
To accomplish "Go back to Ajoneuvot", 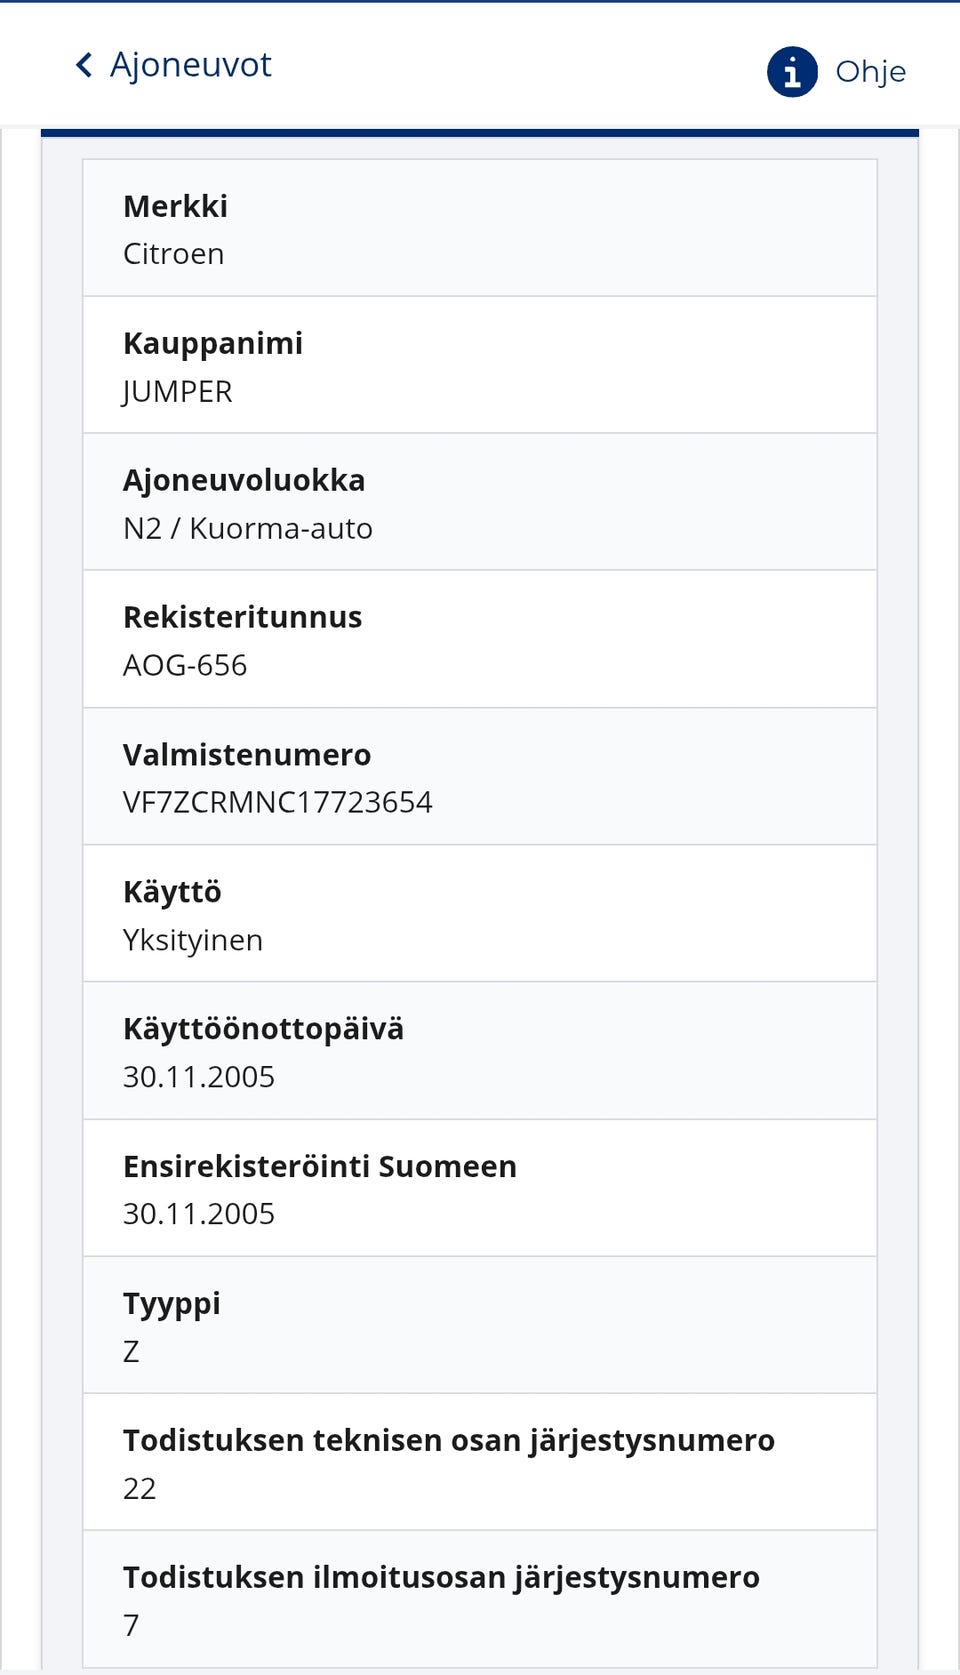I will tap(190, 65).
